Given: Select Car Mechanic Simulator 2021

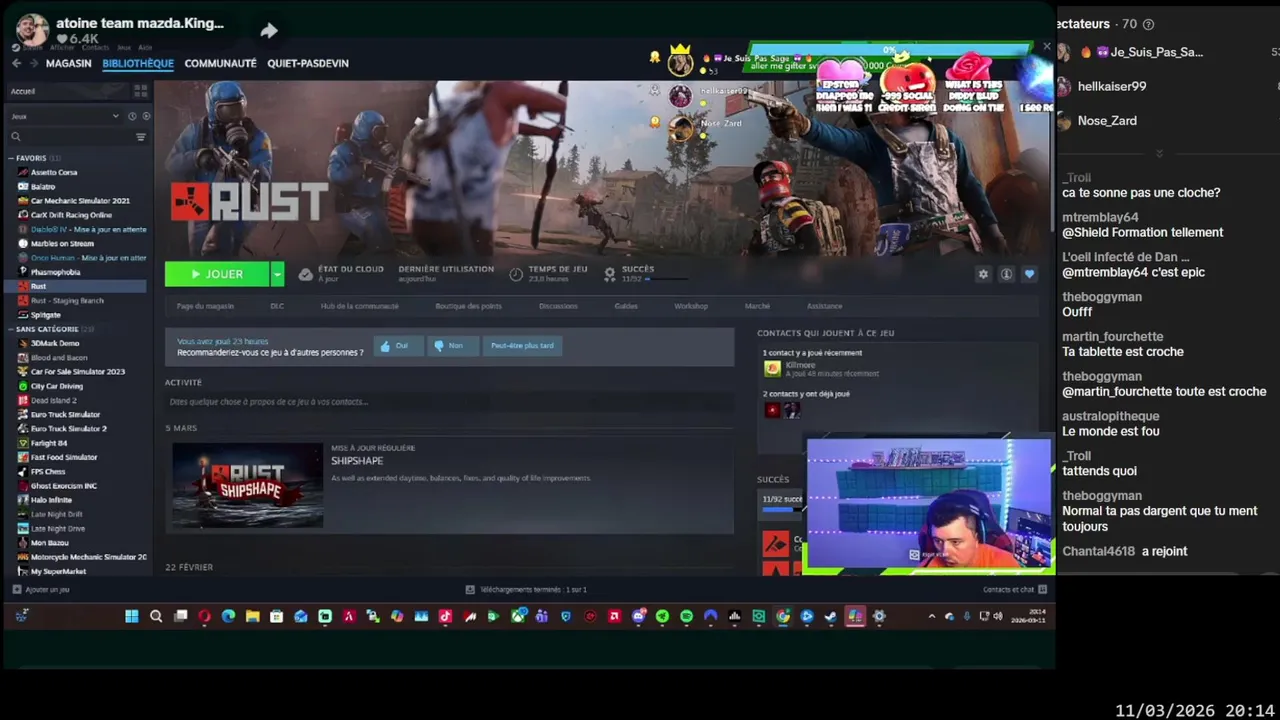Looking at the screenshot, I should point(80,200).
